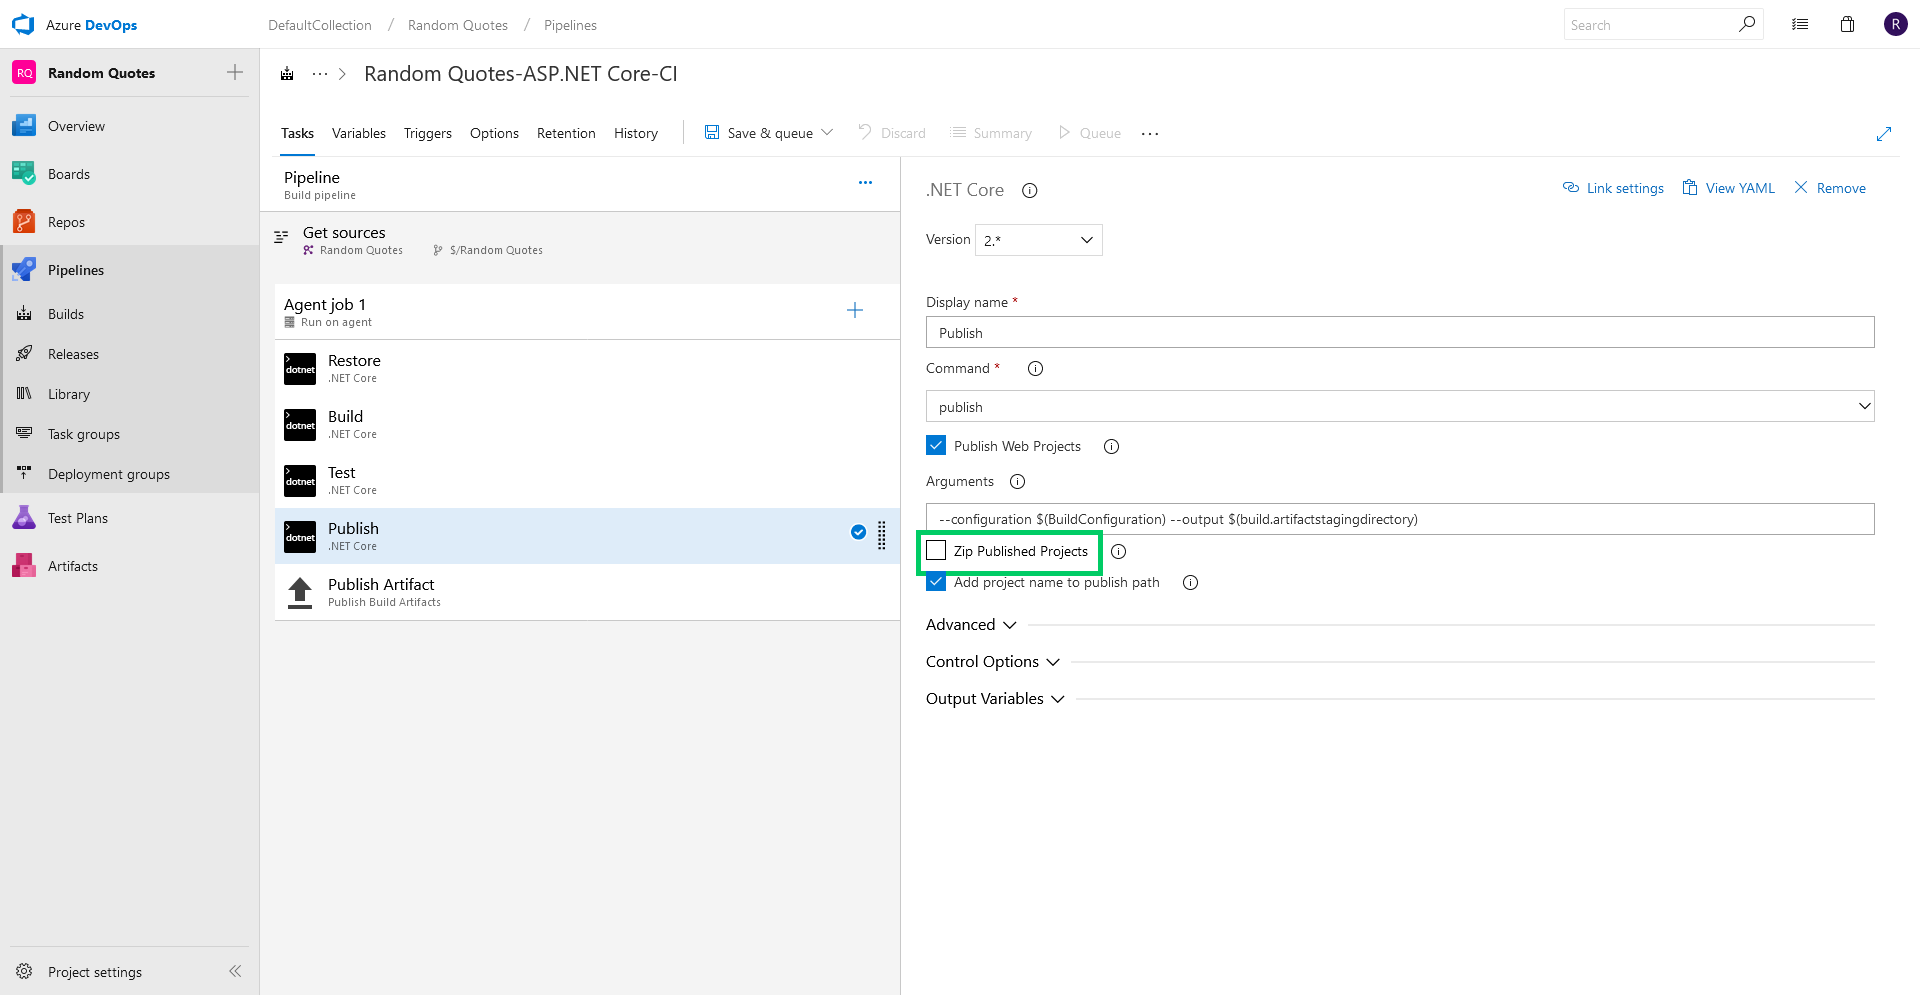Viewport: 1920px width, 995px height.
Task: Open DefaultCollection breadcrumb link
Action: [x=320, y=25]
